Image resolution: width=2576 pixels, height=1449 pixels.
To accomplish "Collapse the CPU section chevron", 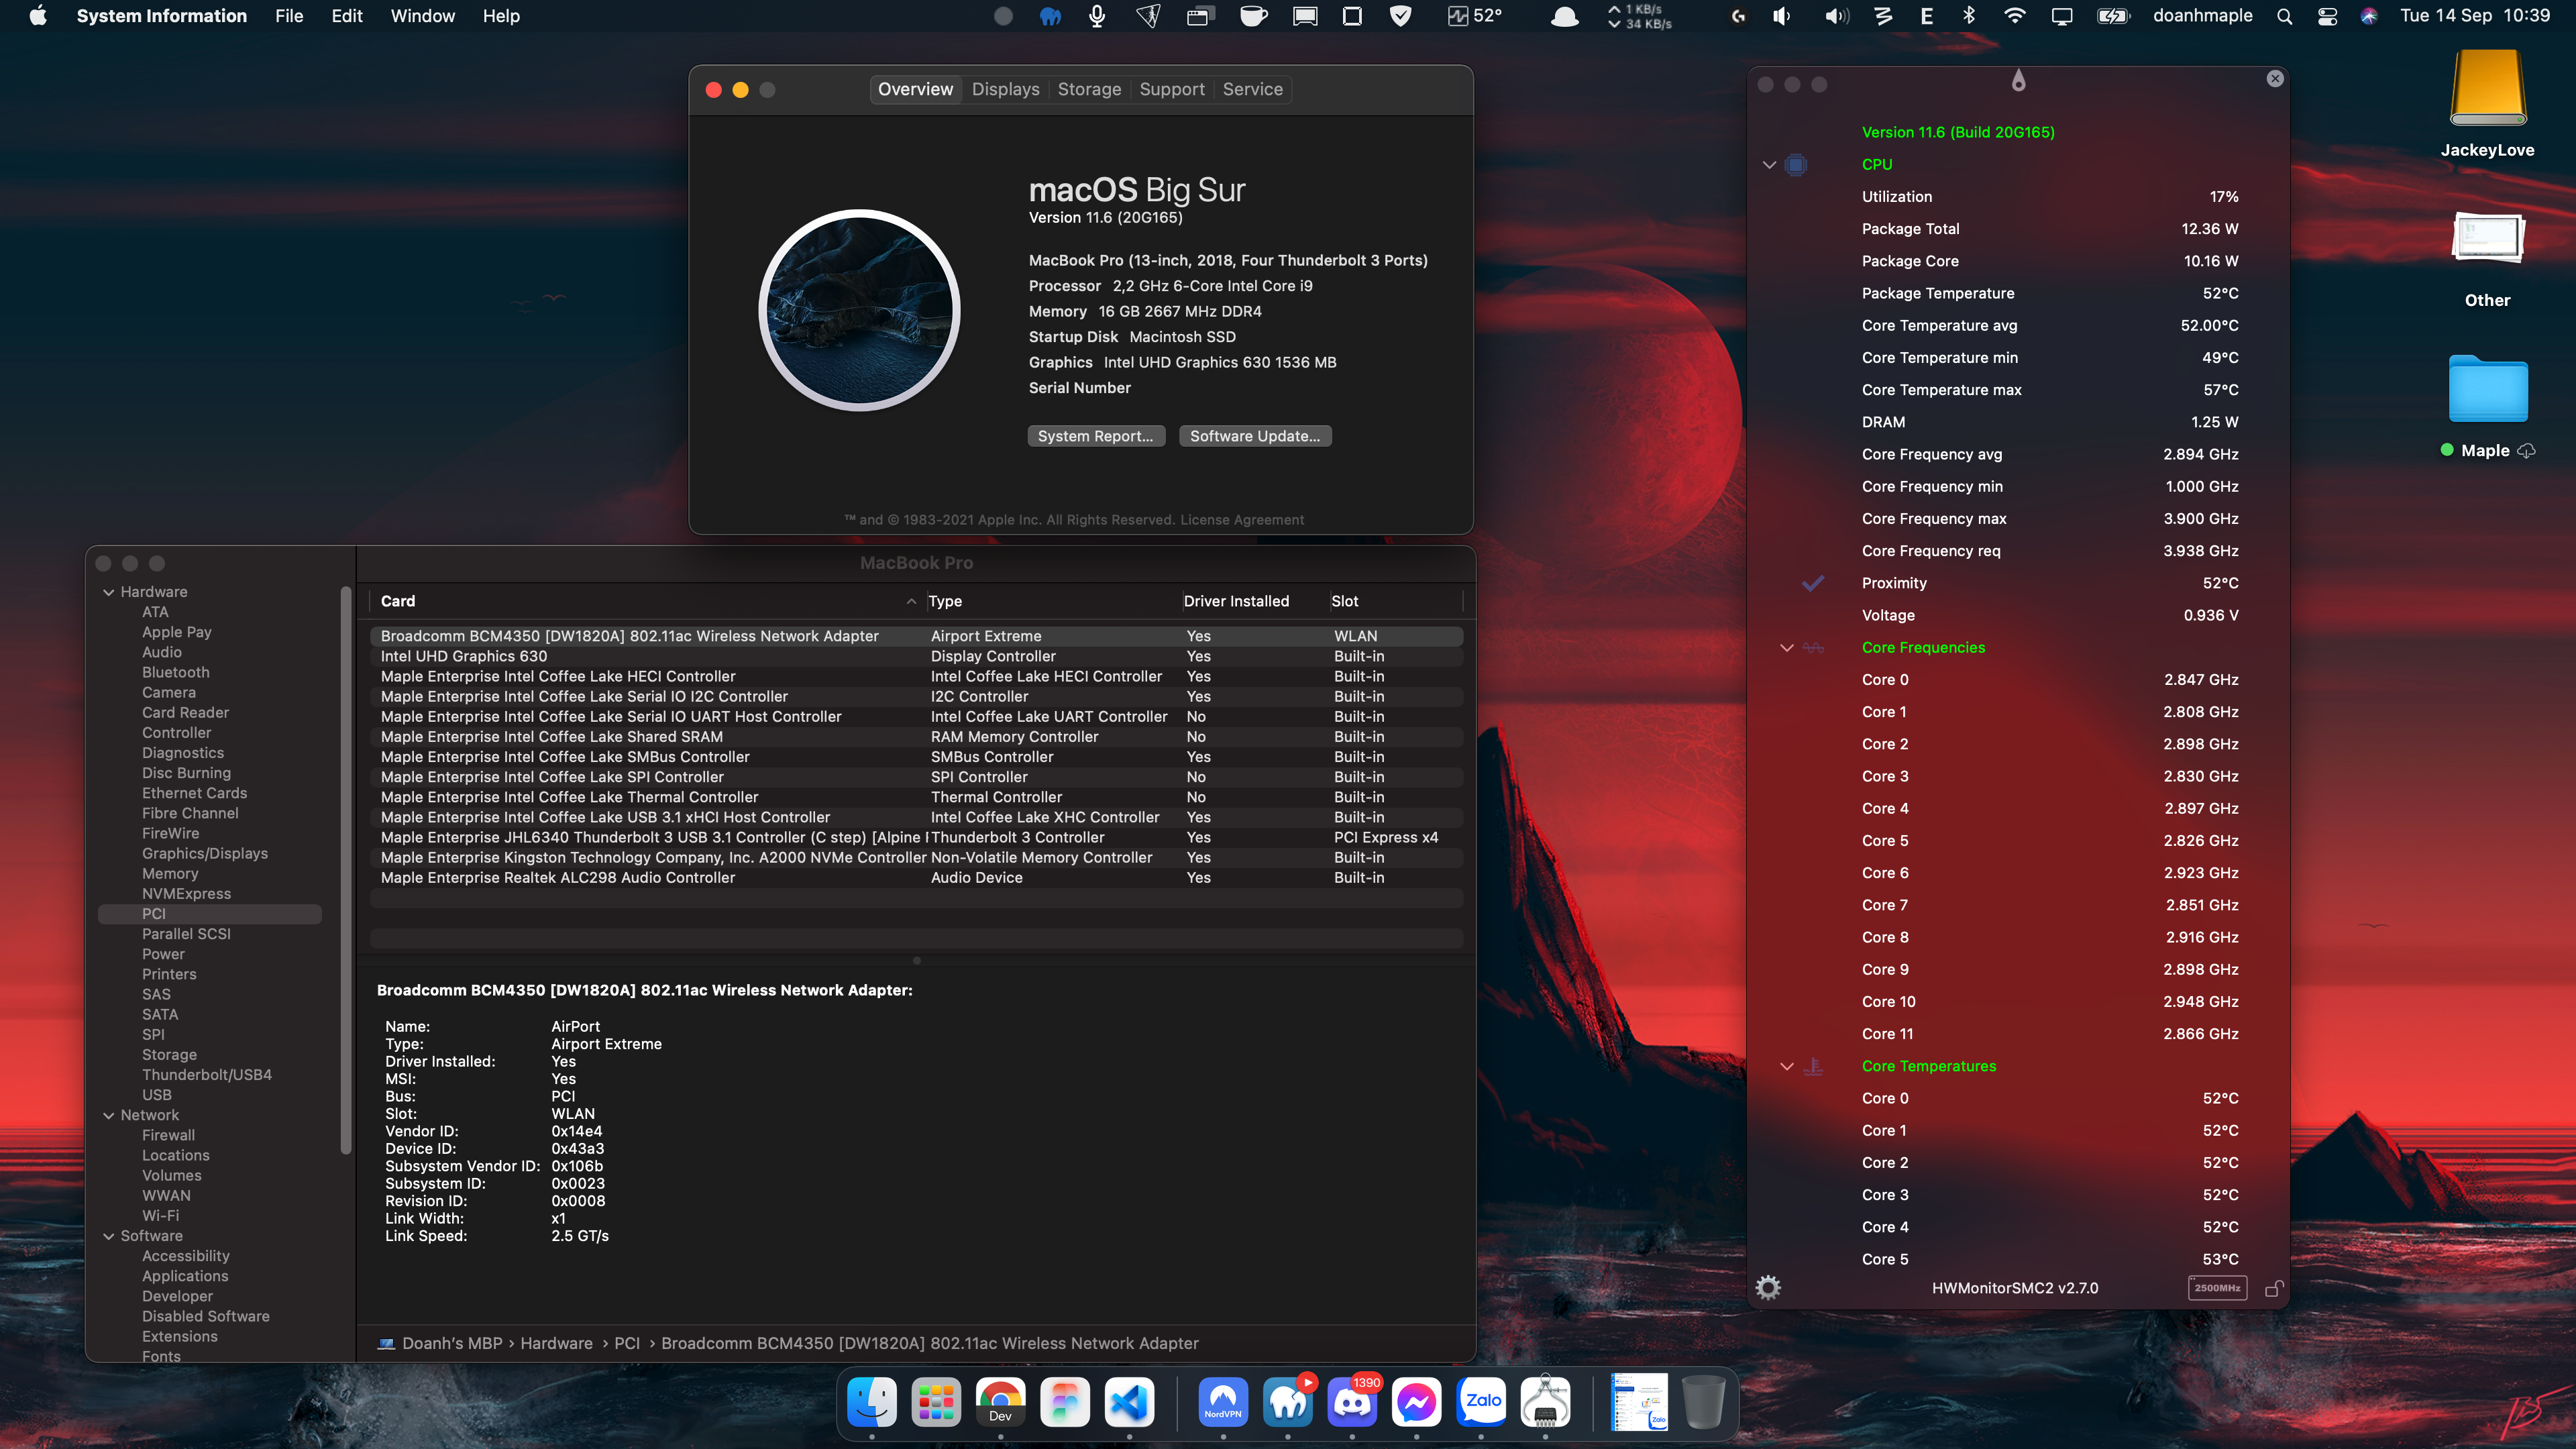I will coord(1769,165).
